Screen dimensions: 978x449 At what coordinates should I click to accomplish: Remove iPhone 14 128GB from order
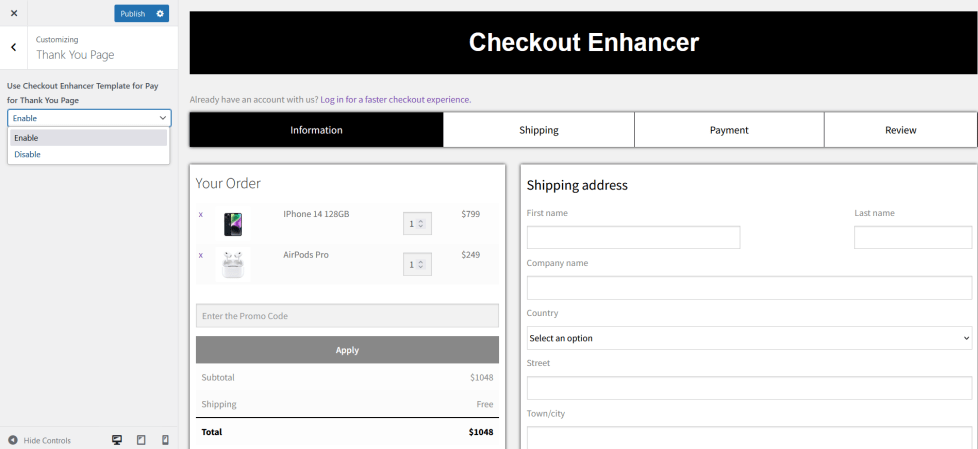point(200,214)
